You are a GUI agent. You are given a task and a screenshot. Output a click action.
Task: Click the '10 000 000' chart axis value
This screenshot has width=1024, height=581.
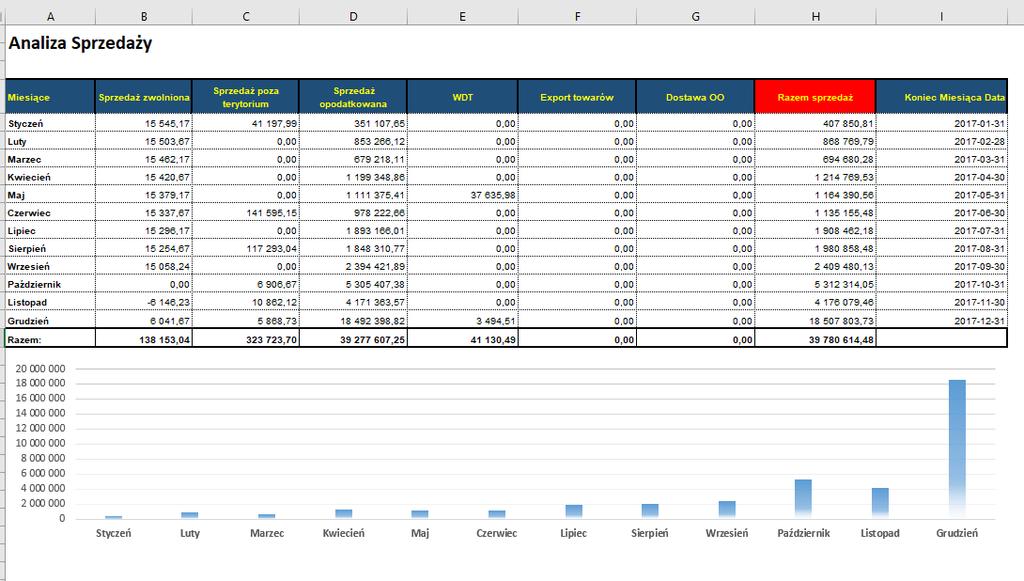[40, 443]
